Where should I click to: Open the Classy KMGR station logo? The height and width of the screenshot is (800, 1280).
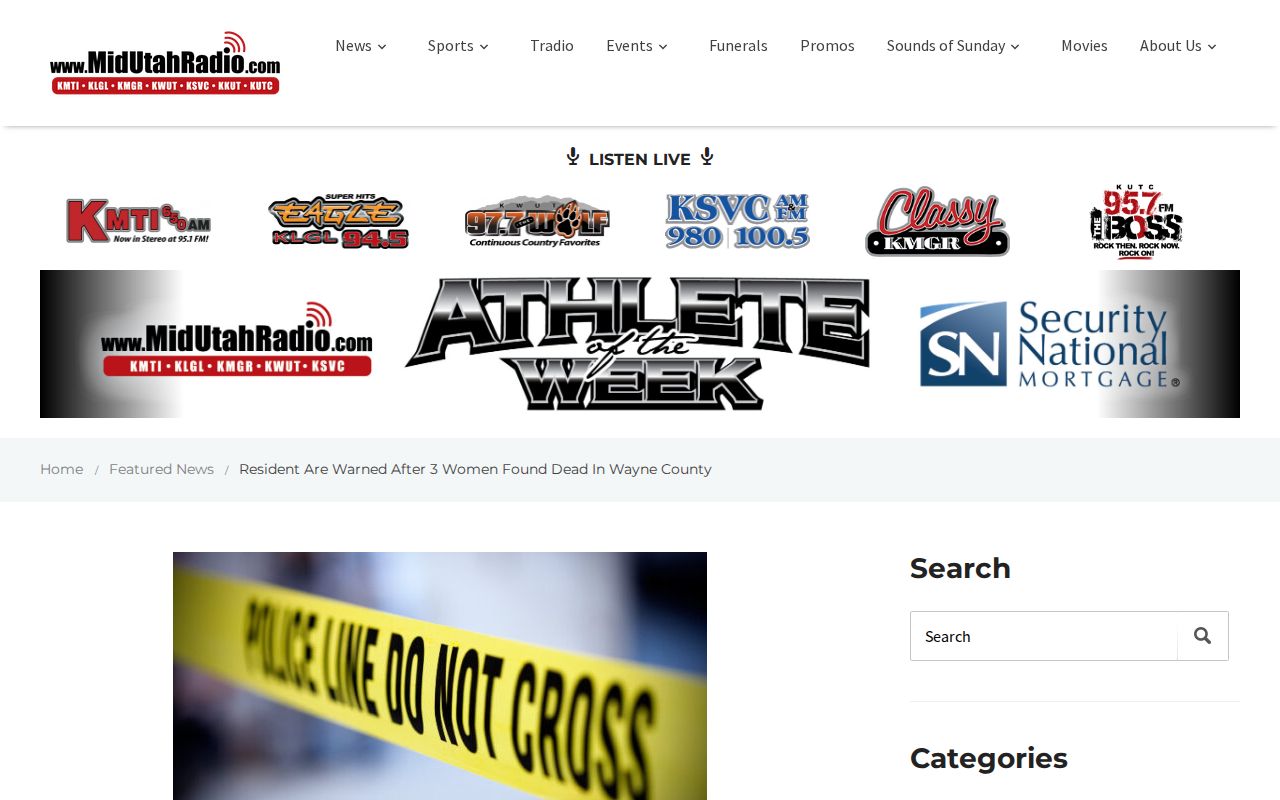[937, 221]
